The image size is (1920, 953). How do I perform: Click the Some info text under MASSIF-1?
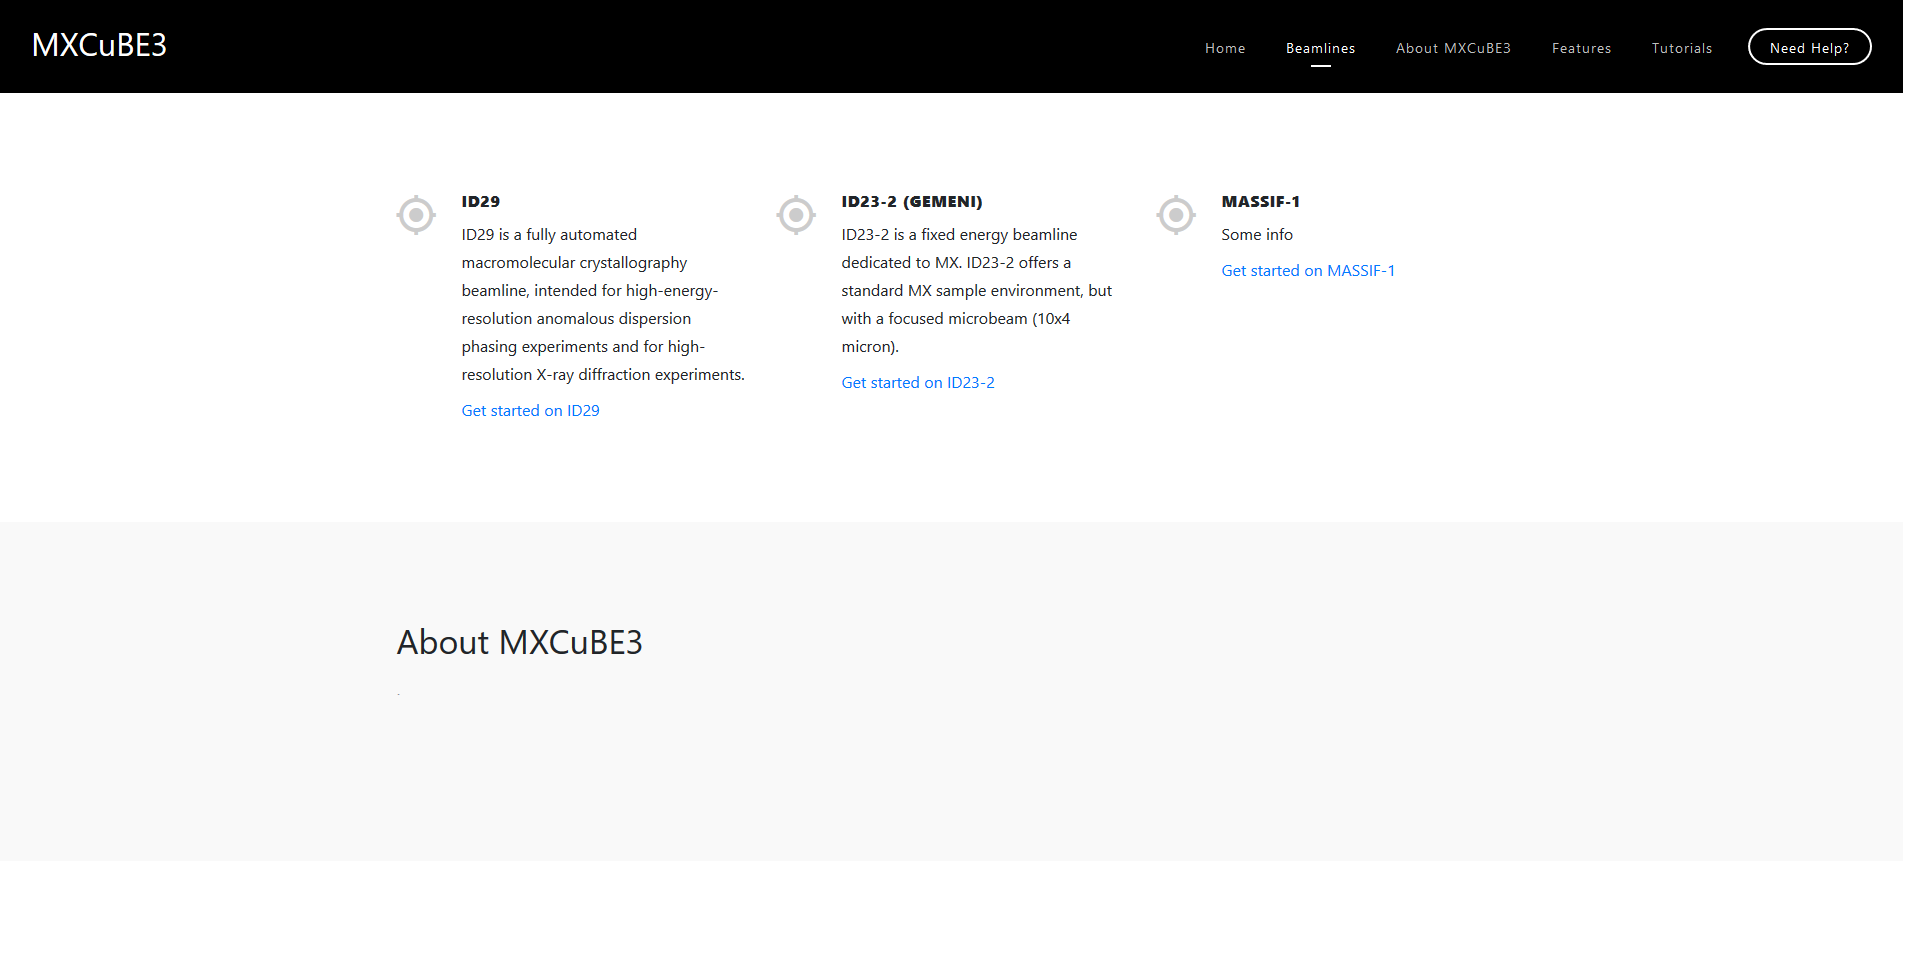pyautogui.click(x=1257, y=234)
